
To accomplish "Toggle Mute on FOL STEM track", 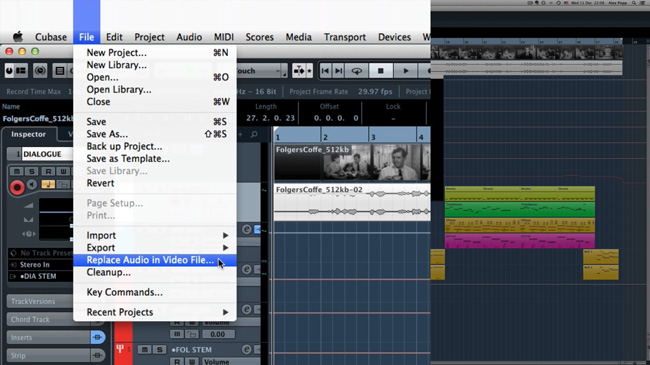I will 144,350.
